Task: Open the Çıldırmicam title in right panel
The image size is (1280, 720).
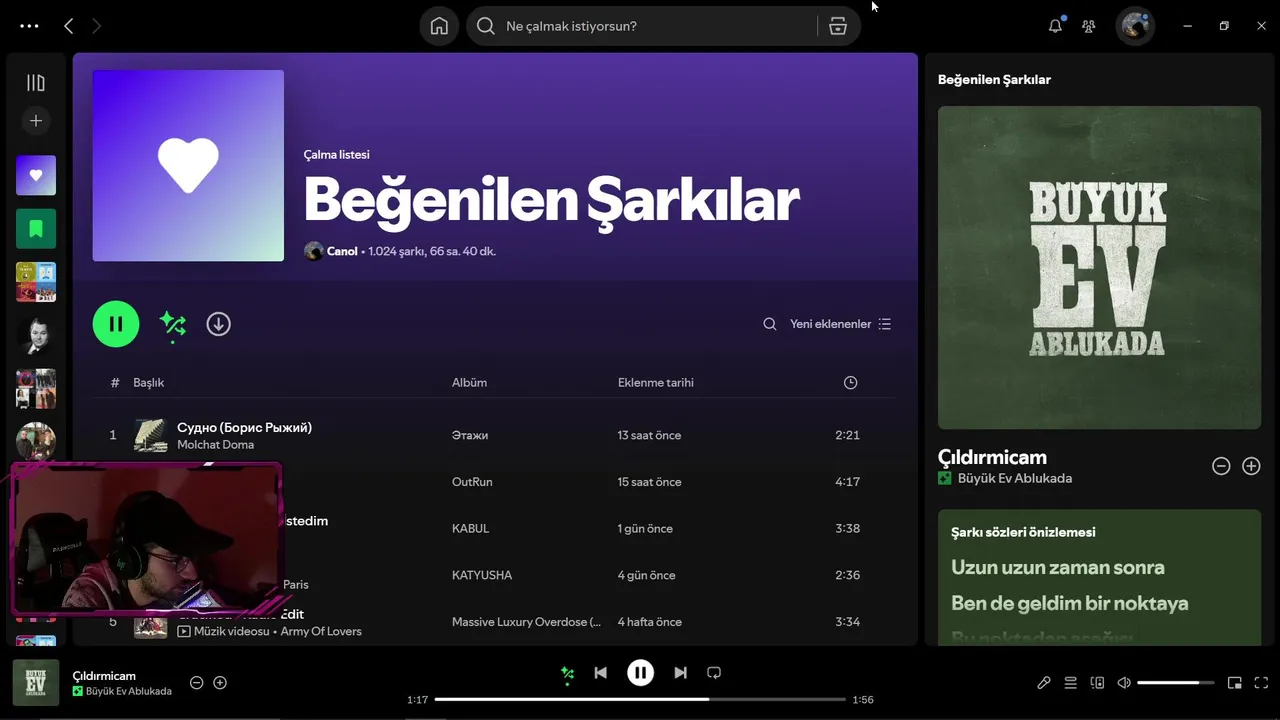Action: [x=992, y=457]
